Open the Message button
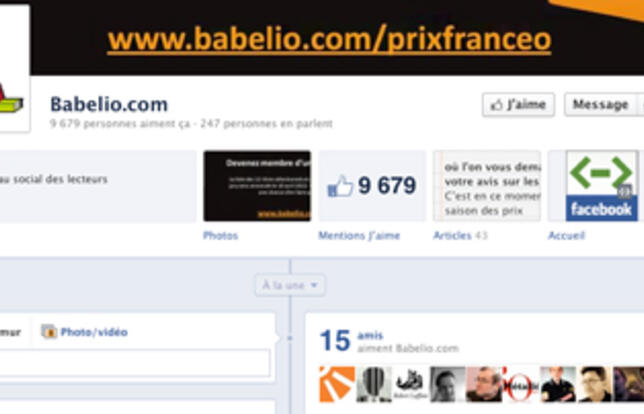 click(x=600, y=105)
